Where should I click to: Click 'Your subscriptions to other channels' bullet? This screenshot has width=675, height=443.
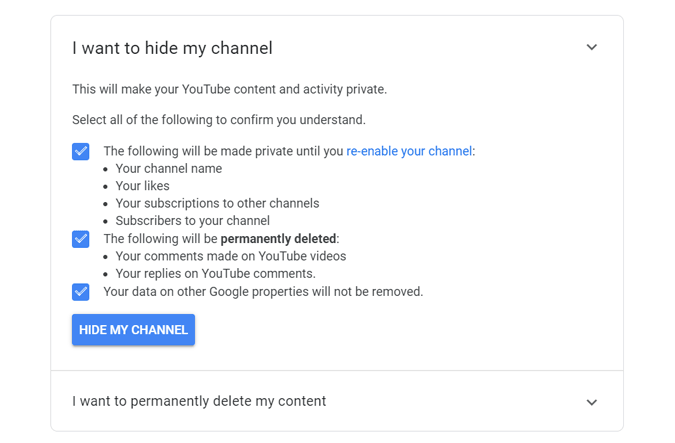(217, 203)
